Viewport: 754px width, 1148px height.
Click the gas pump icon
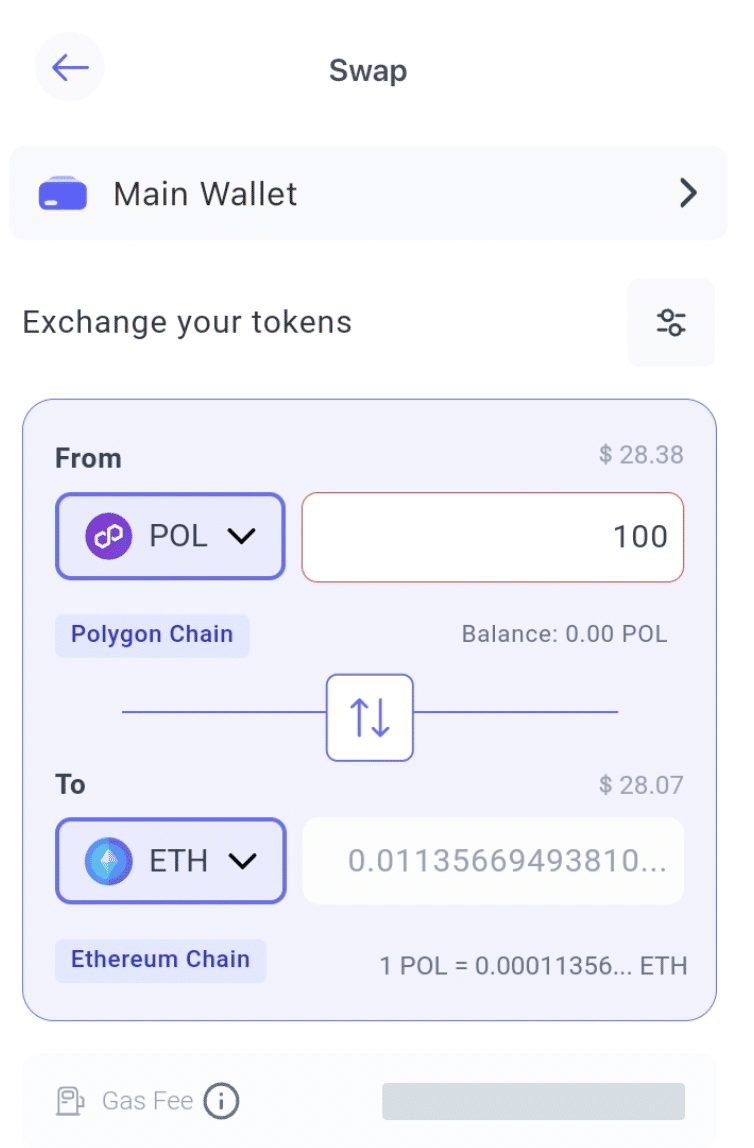(70, 1101)
